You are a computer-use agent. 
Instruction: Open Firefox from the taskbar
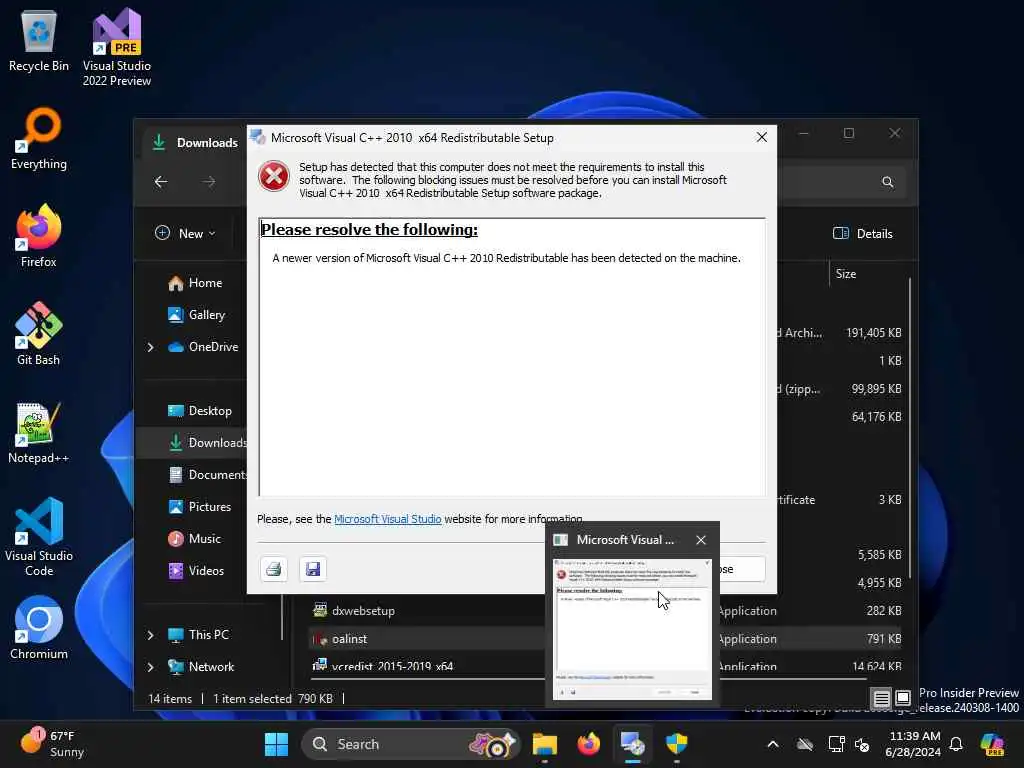click(588, 744)
